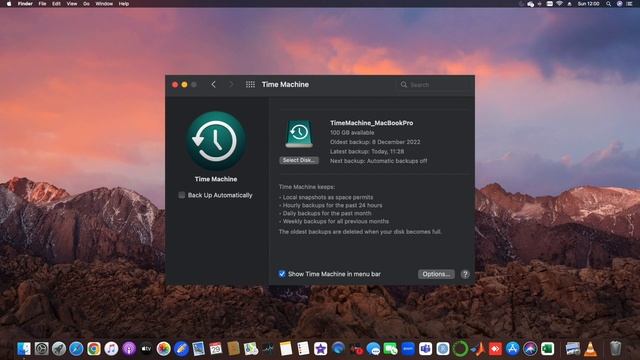Open the Help menu
The height and width of the screenshot is (360, 640).
tap(124, 4)
